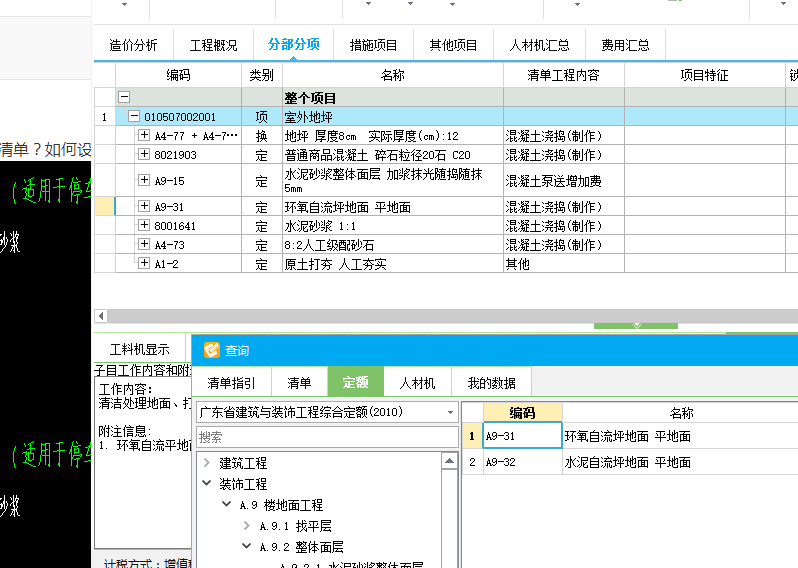Expand row A4-77 + A4-7
Screen dimensions: 798x568
(x=144, y=135)
